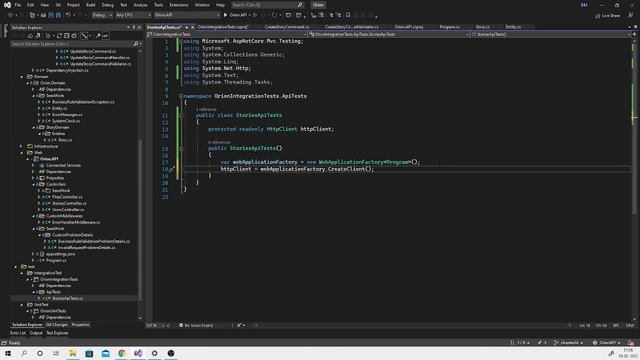640x360 pixels.
Task: Open the Build menu
Action: (x=91, y=5)
